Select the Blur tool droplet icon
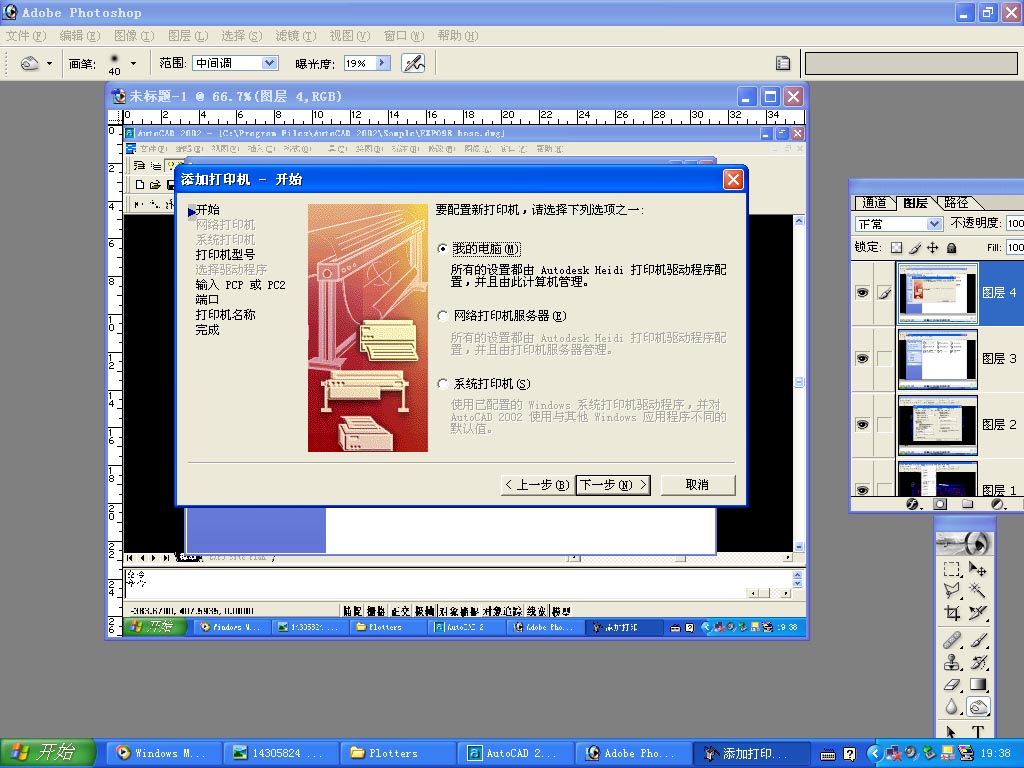This screenshot has width=1024, height=768. point(952,707)
